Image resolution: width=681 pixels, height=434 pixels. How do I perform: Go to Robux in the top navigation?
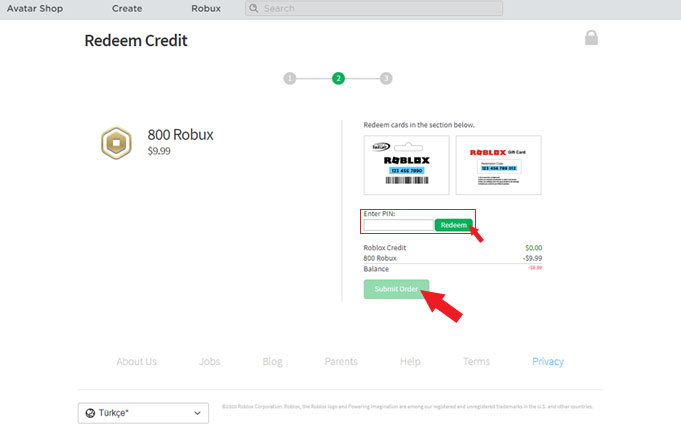pos(206,8)
